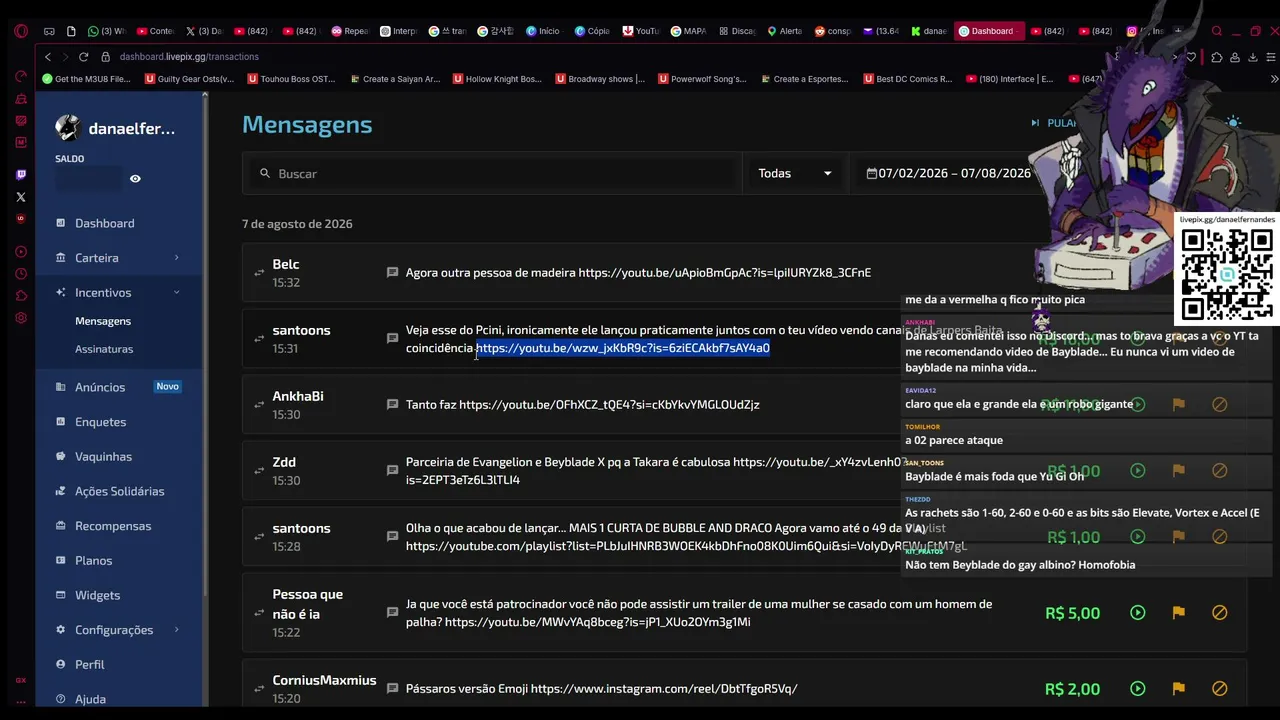Open the Instagram reel link

664,688
